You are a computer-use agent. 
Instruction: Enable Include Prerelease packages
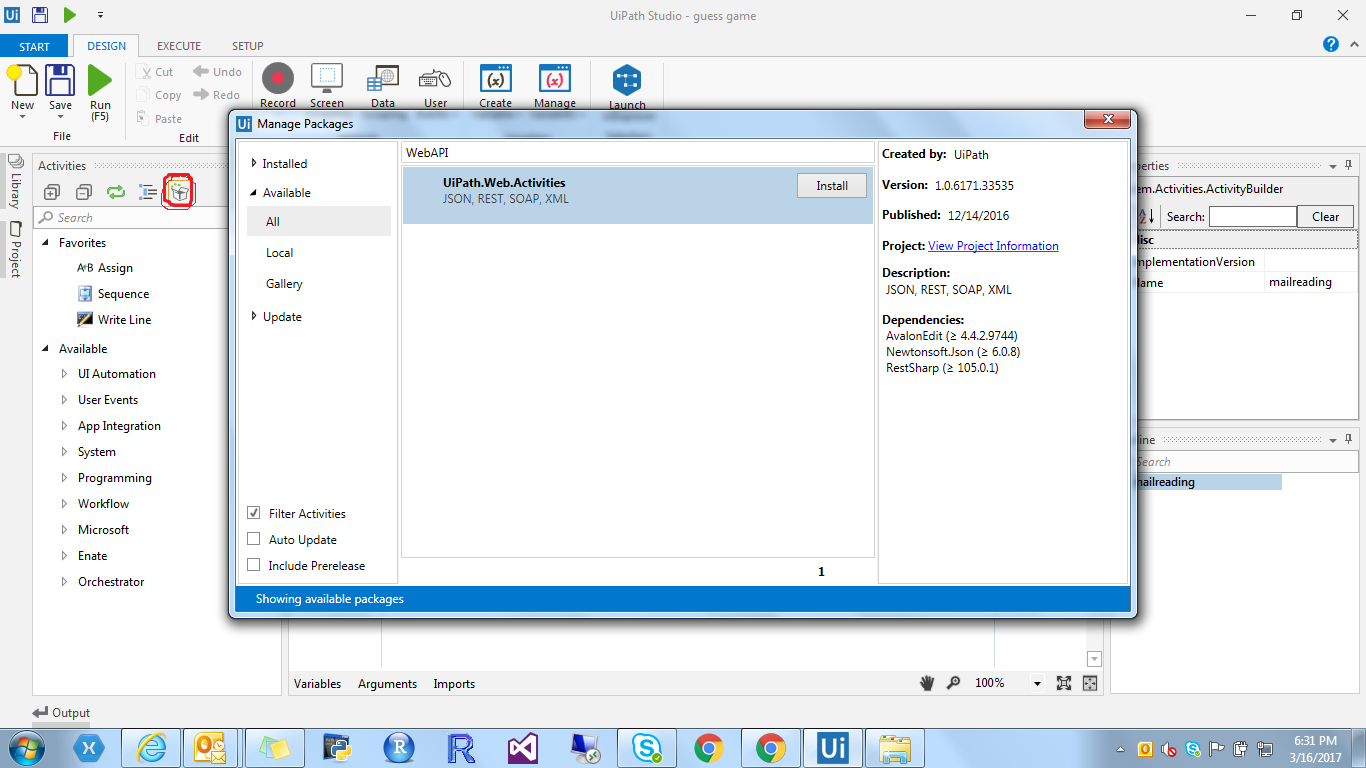point(253,565)
